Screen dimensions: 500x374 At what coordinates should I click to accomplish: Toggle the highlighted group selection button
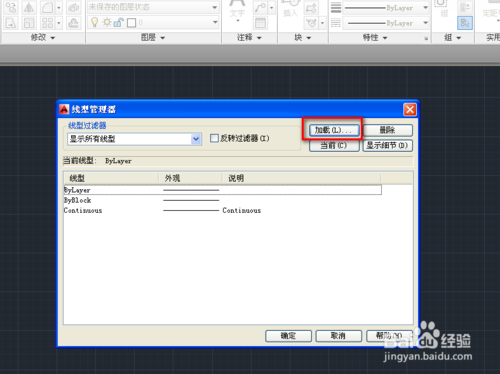[x=465, y=23]
